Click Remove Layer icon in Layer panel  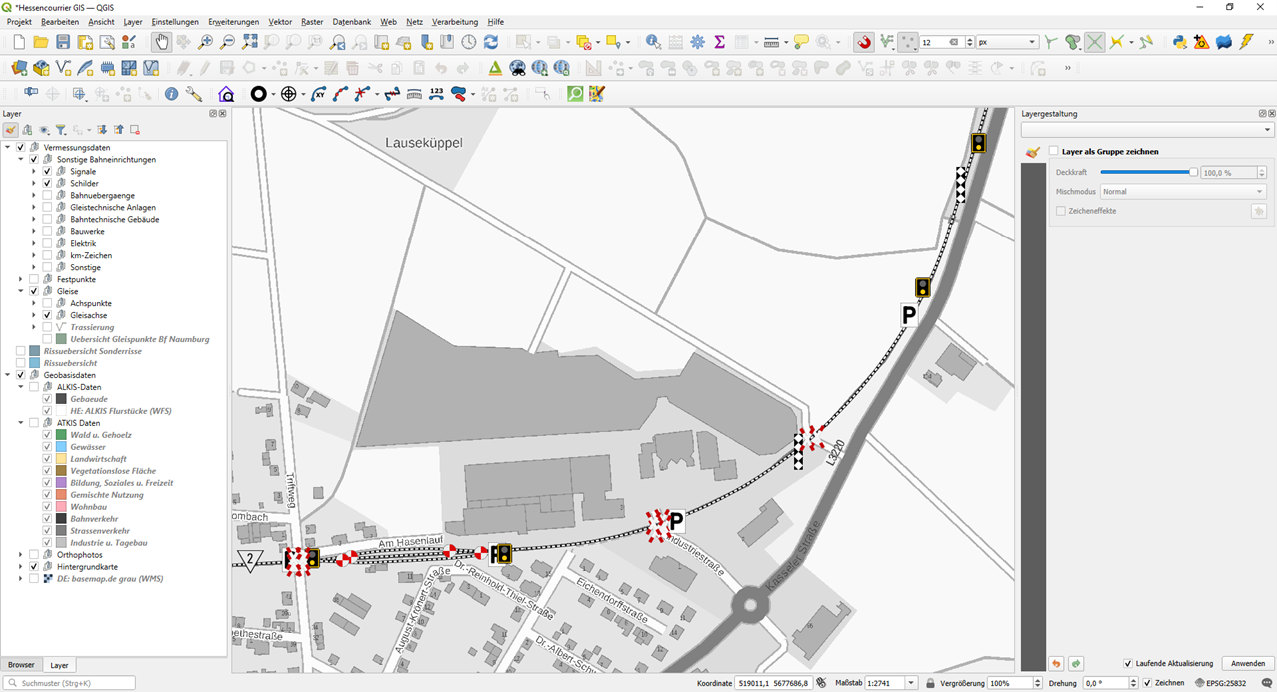pos(135,130)
